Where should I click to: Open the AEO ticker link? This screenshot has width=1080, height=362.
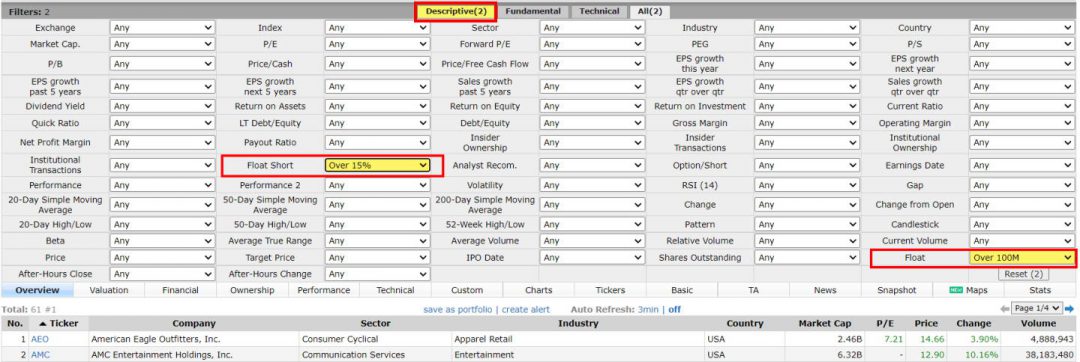(40, 339)
